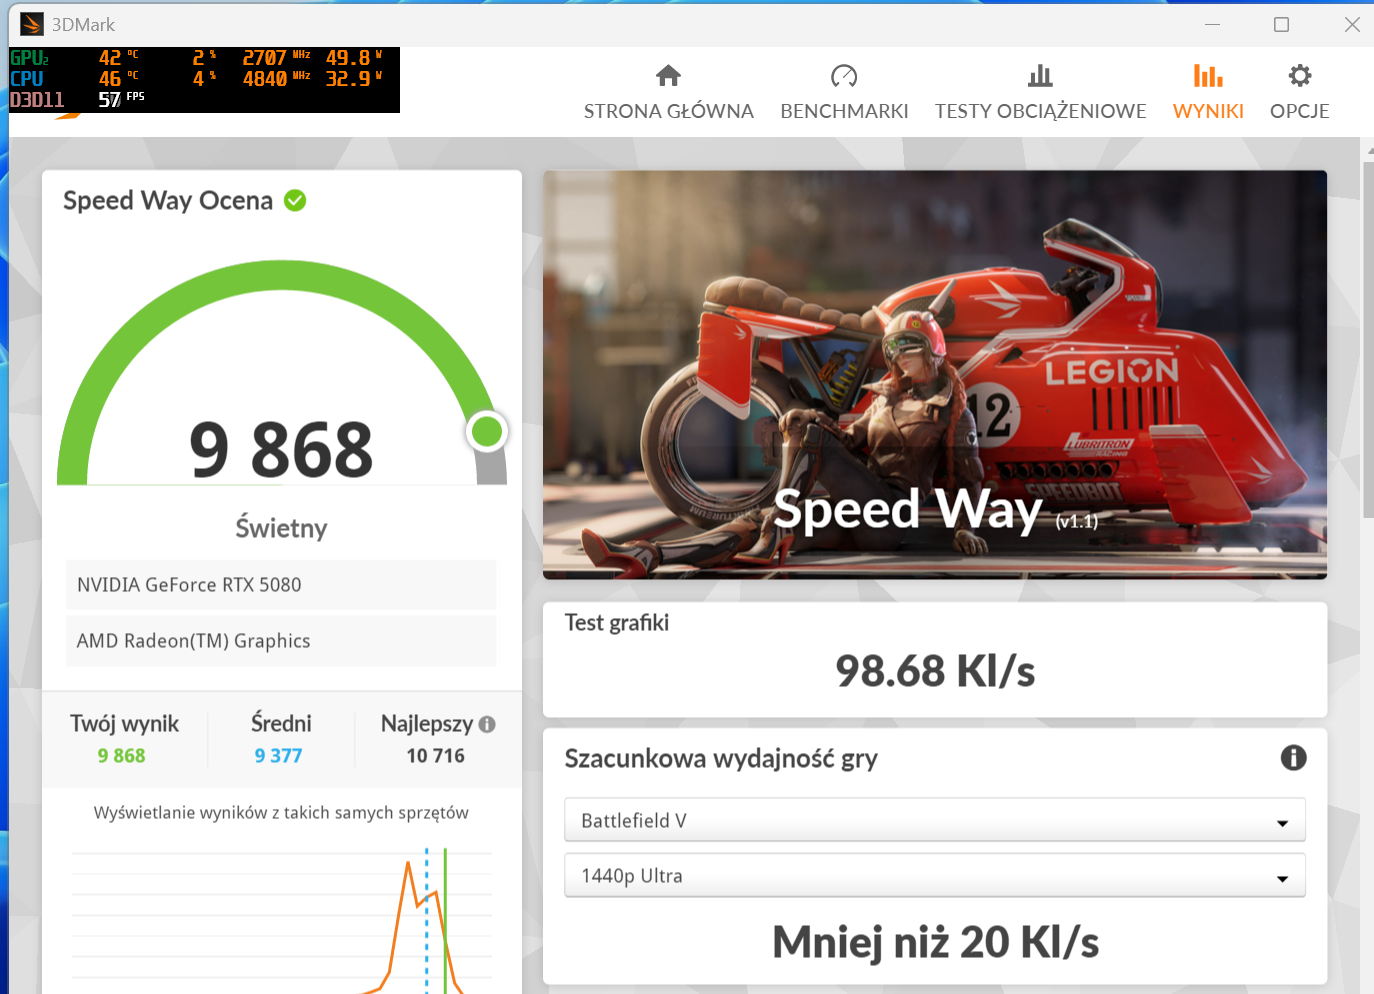Click the info icon beside Najlepszy
Viewport: 1374px width, 994px height.
coord(487,725)
